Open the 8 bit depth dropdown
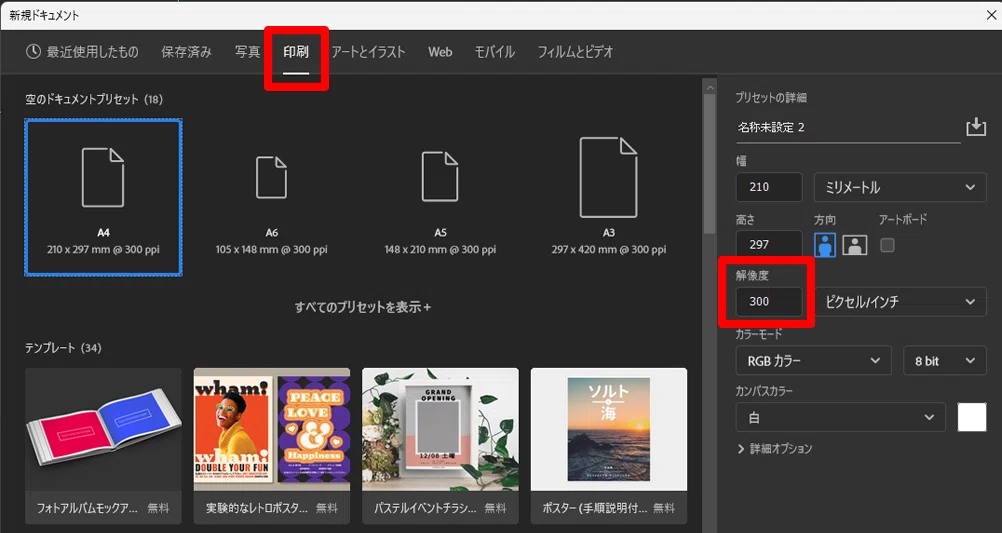The width and height of the screenshot is (1002, 533). 944,360
